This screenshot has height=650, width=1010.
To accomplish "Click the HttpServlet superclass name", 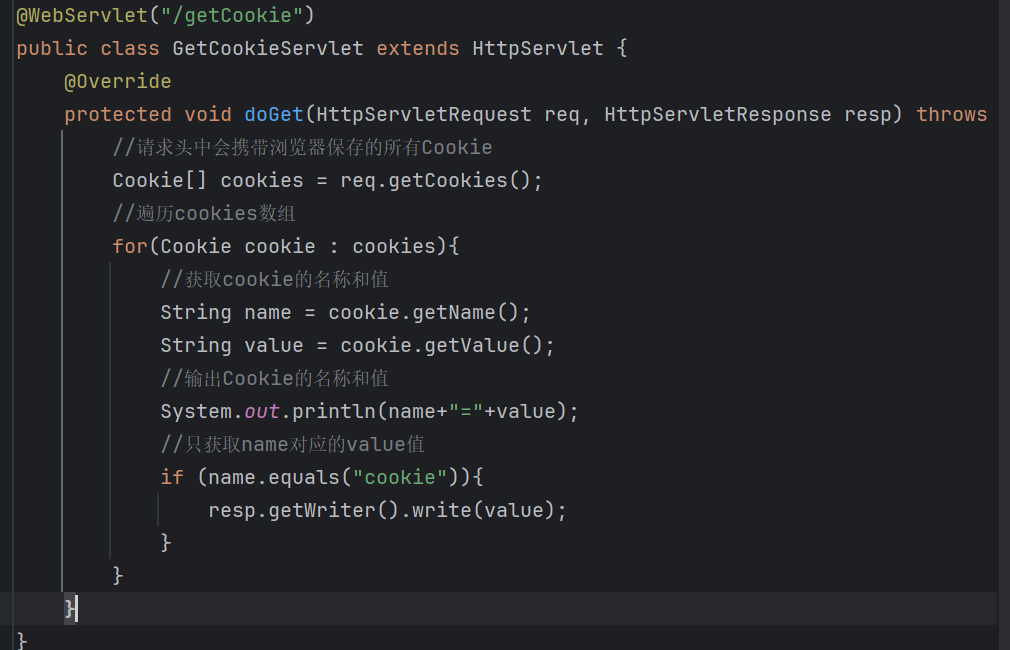I will pyautogui.click(x=538, y=48).
